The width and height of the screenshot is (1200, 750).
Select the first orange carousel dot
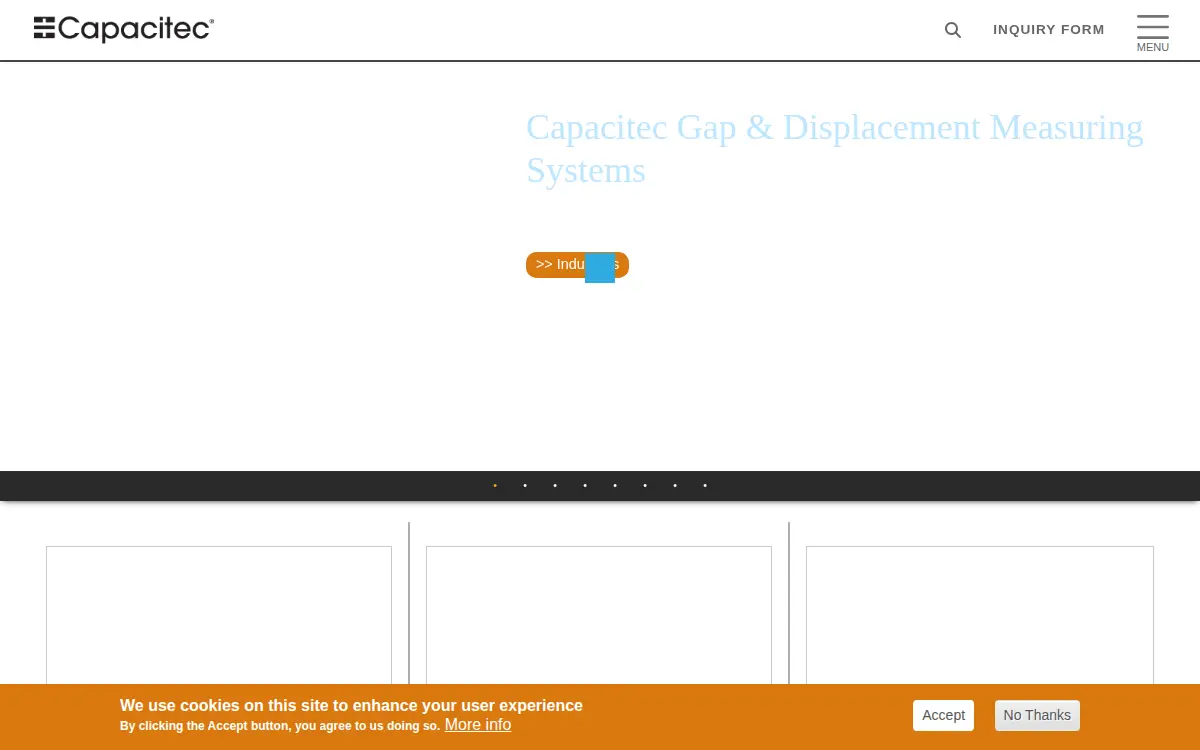point(495,486)
